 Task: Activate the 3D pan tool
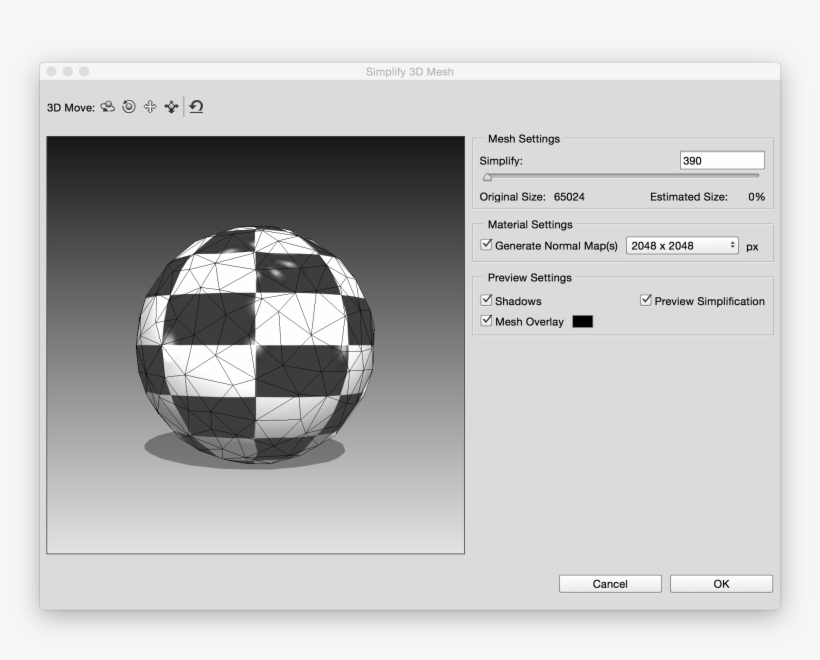click(150, 107)
